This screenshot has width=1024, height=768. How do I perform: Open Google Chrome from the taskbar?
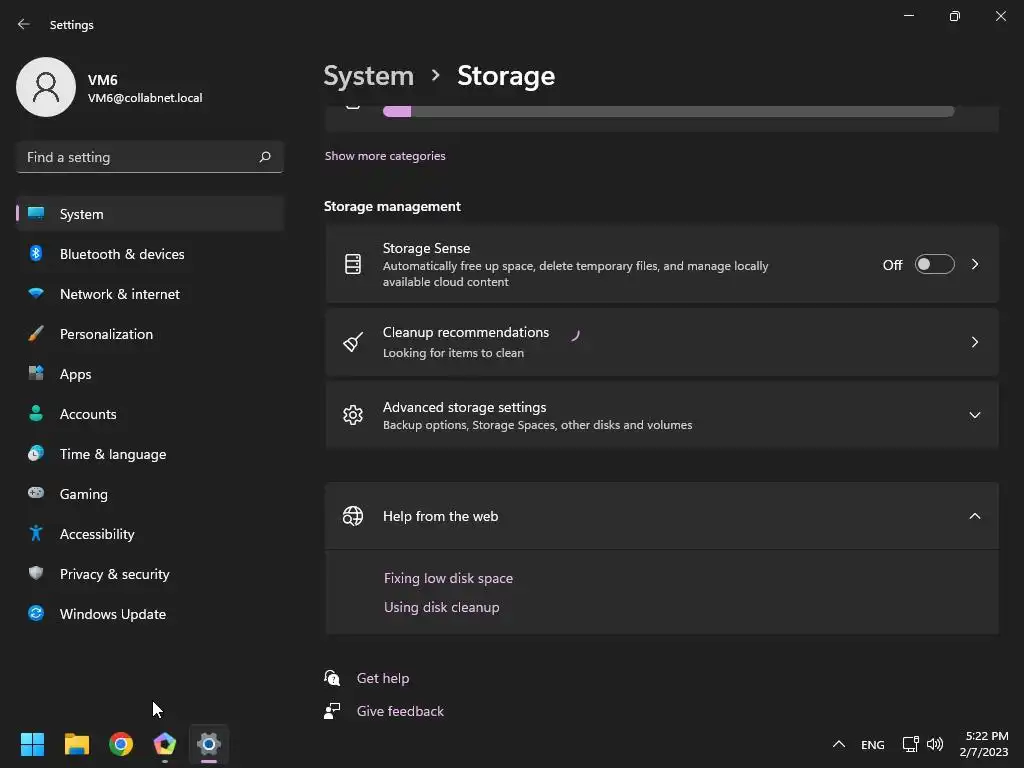tap(121, 744)
